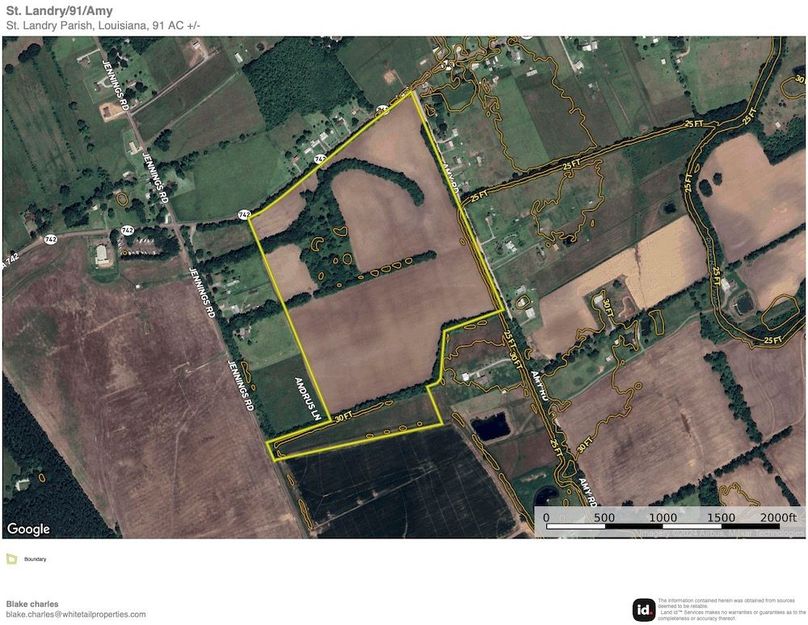Click the 742 shield above the A 742 label

pyautogui.click(x=50, y=239)
